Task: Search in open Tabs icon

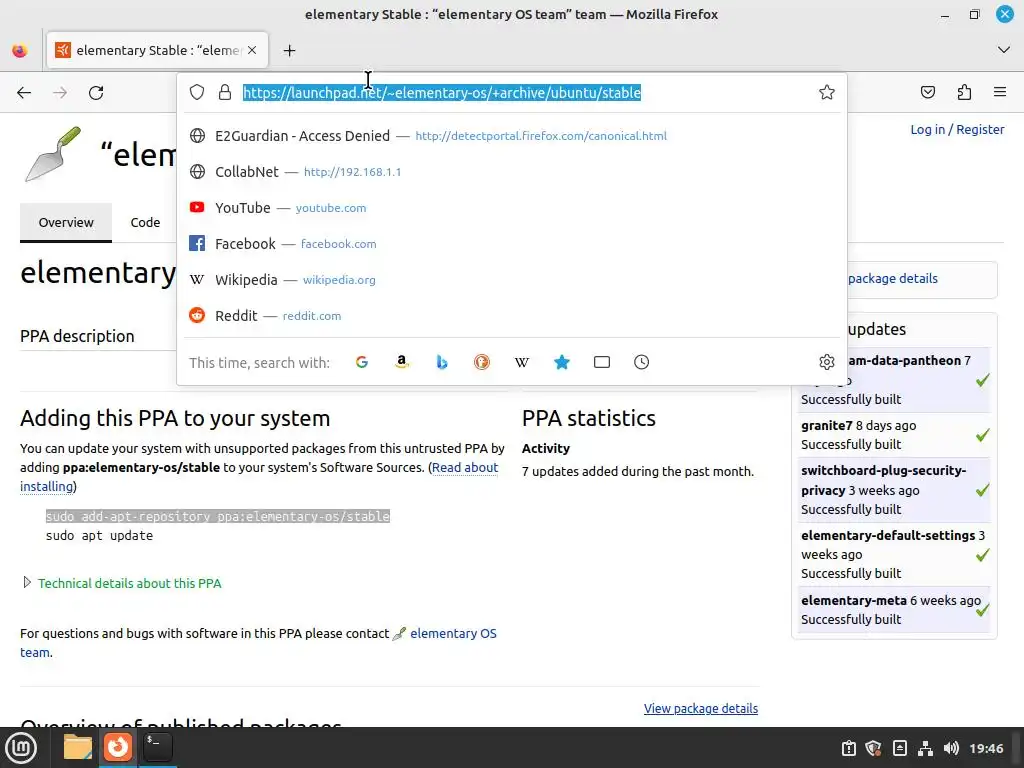Action: pyautogui.click(x=601, y=362)
